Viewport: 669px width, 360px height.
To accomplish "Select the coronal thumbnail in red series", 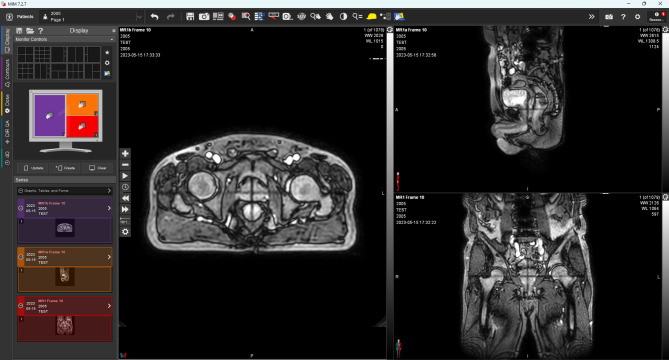I will (65, 325).
